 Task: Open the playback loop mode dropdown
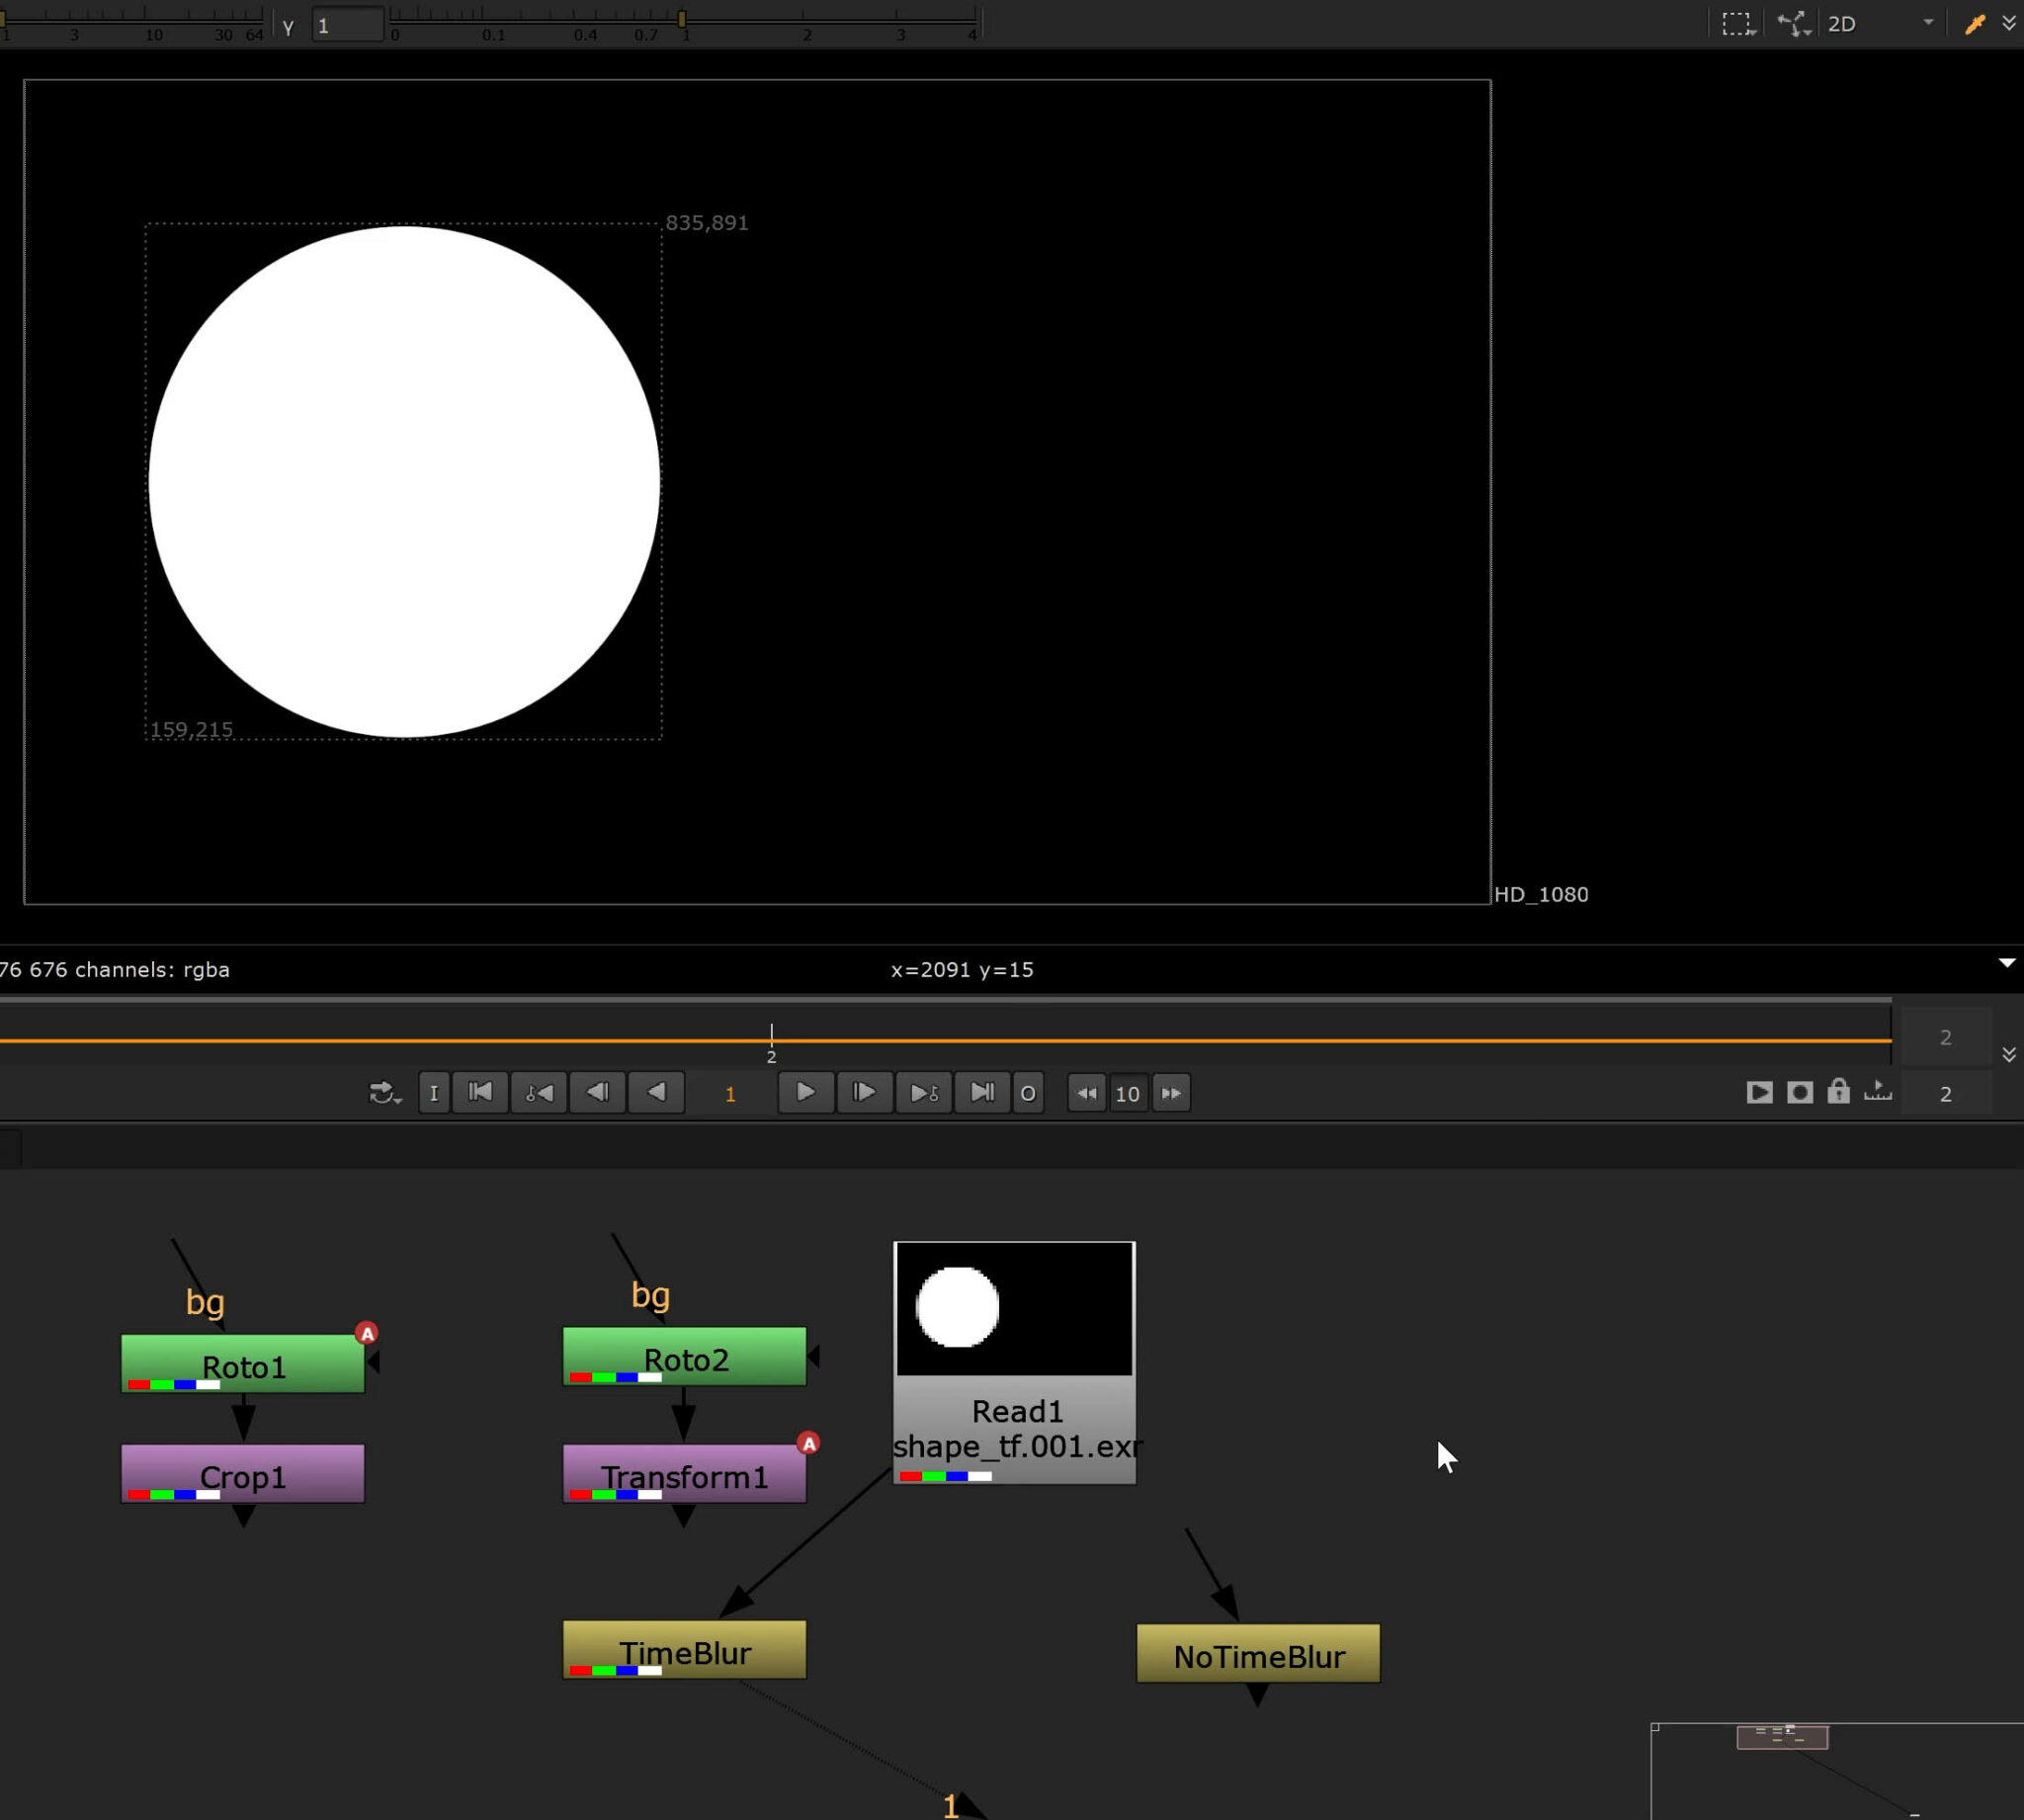(x=384, y=1092)
